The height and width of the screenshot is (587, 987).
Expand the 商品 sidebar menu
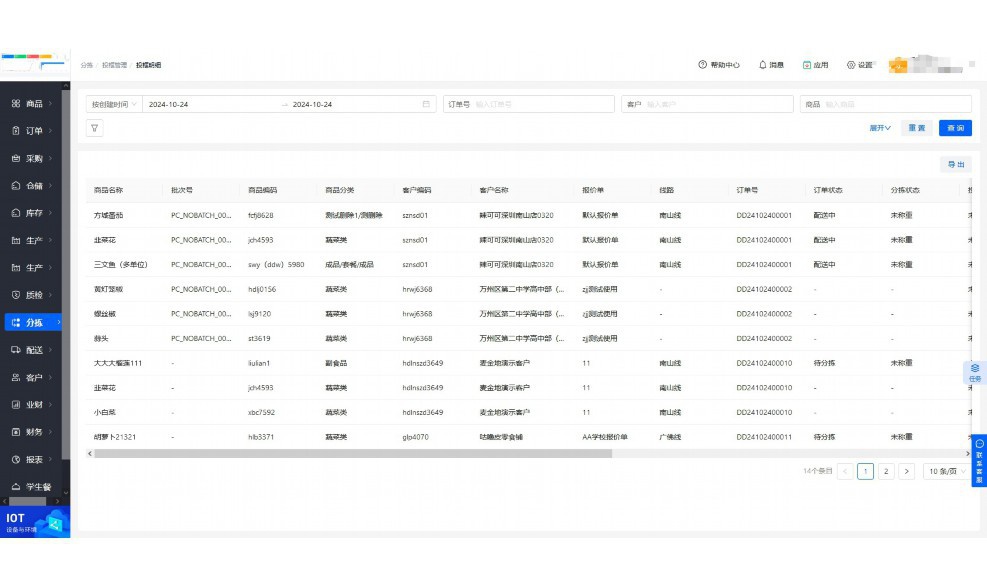(34, 104)
